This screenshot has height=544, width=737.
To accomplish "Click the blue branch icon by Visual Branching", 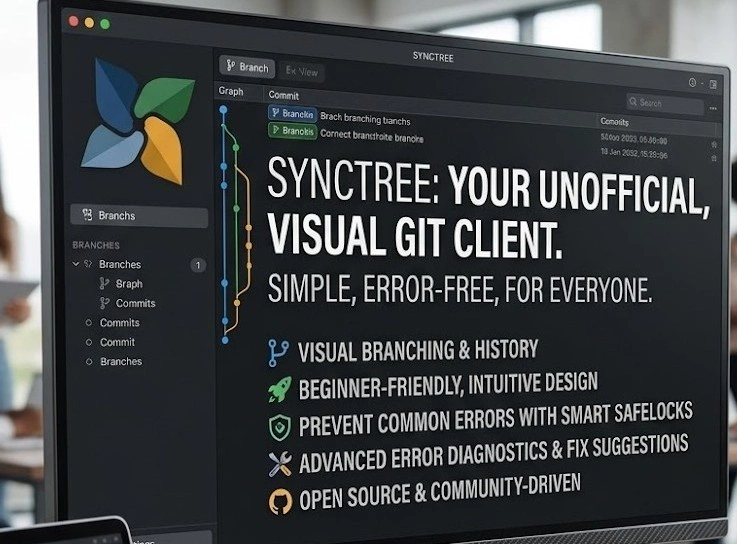I will click(278, 353).
